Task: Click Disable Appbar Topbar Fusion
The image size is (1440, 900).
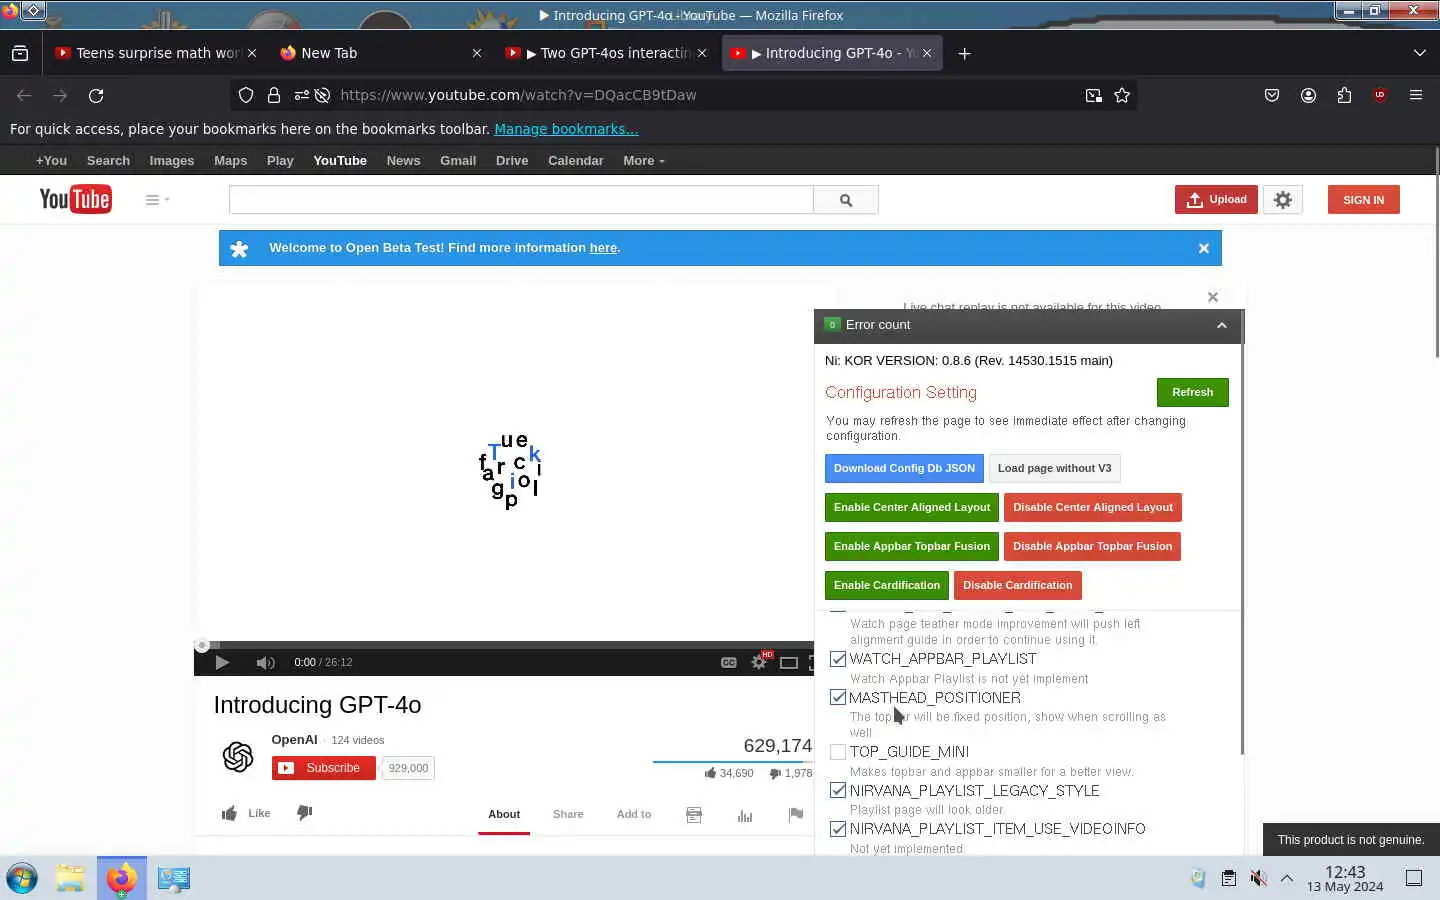Action: [1092, 546]
